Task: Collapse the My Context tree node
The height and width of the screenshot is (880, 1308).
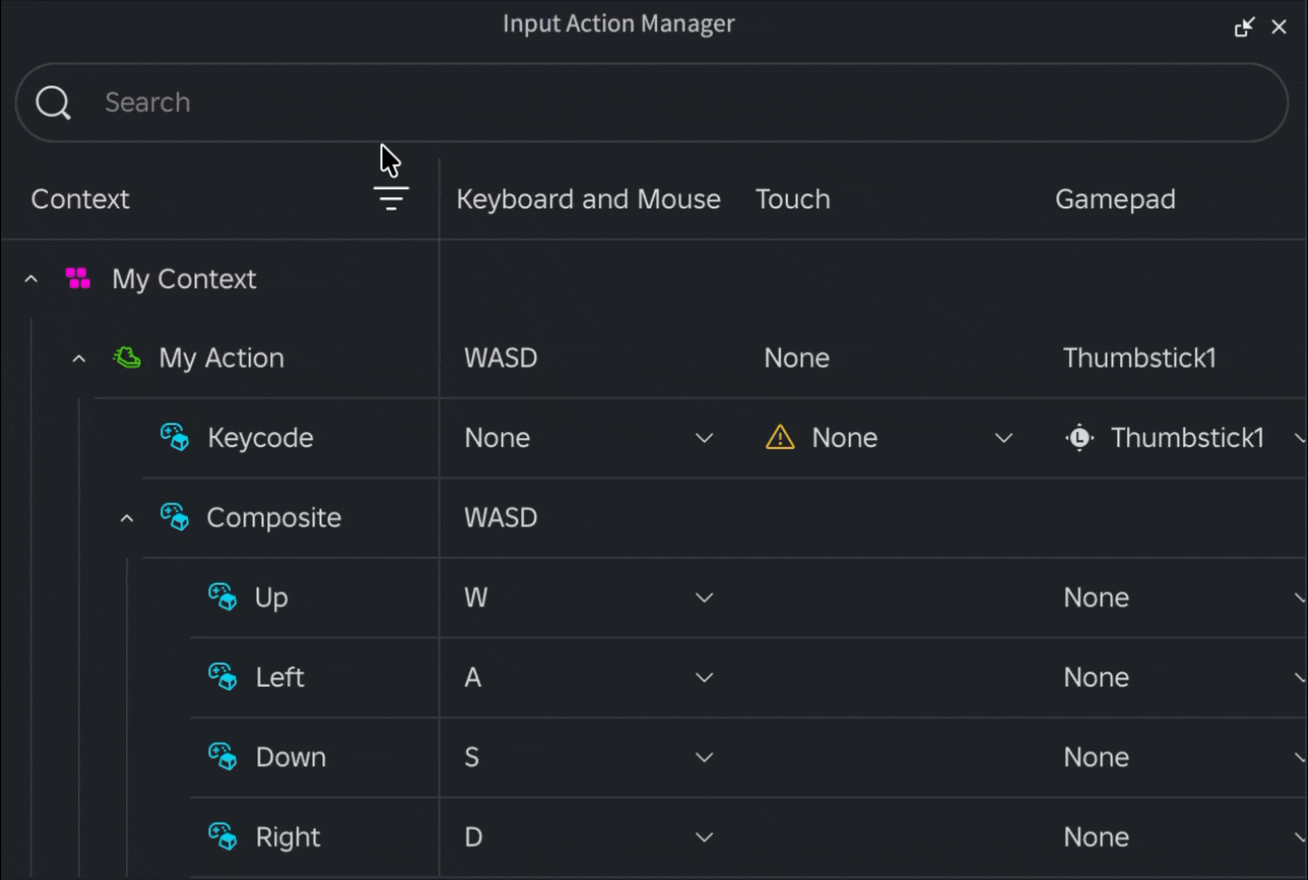Action: pyautogui.click(x=31, y=279)
